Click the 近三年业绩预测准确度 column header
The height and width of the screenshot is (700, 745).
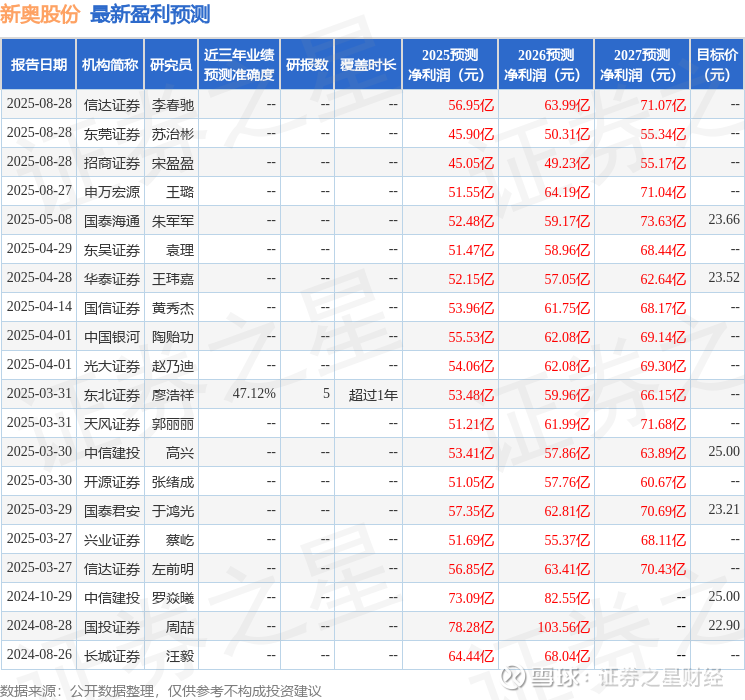pyautogui.click(x=239, y=65)
